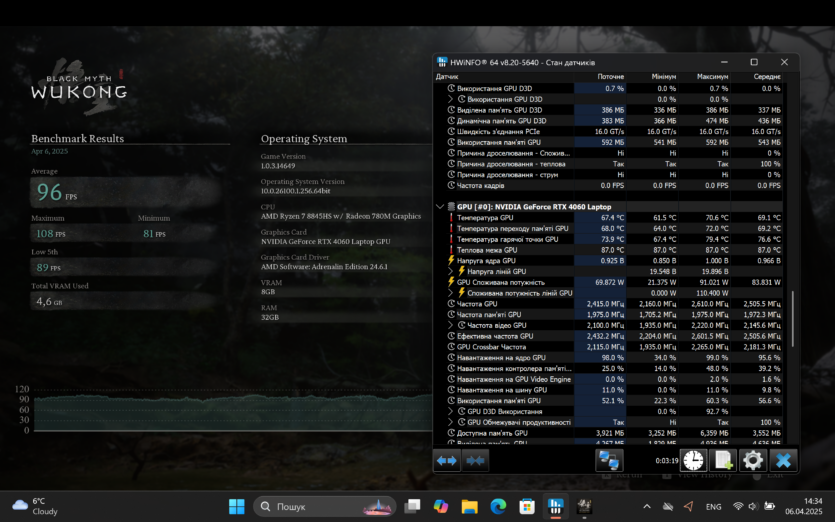Open the weather widget showing 6°C Cloudy
Image resolution: width=835 pixels, height=522 pixels.
click(35, 506)
